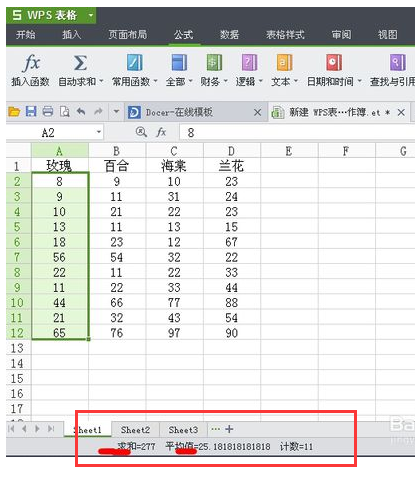415x479 pixels.
Task: Open the 页面布局 ribbon tab
Action: tap(127, 34)
